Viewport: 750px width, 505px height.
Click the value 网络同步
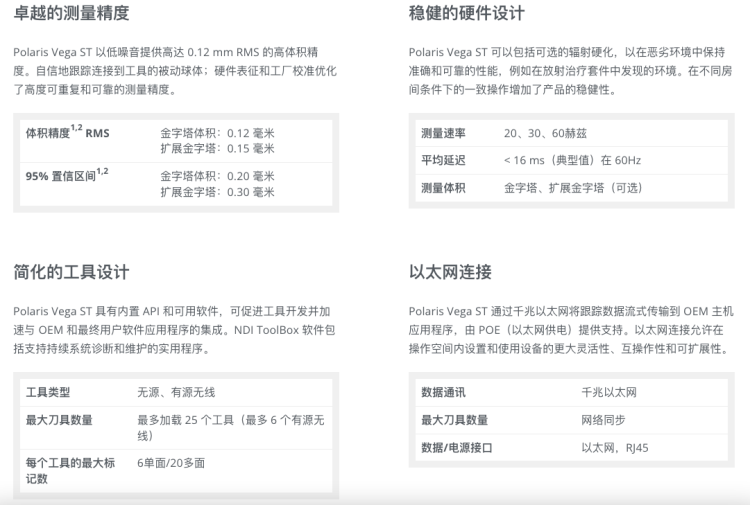tap(603, 420)
